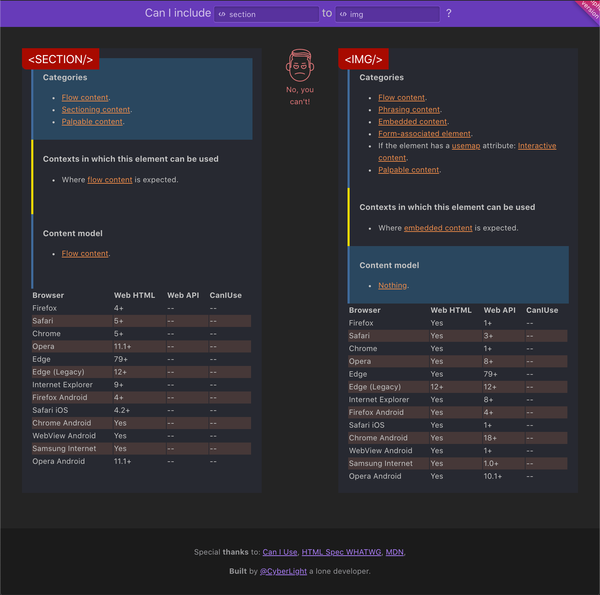Click the usemap attribute link

point(466,146)
